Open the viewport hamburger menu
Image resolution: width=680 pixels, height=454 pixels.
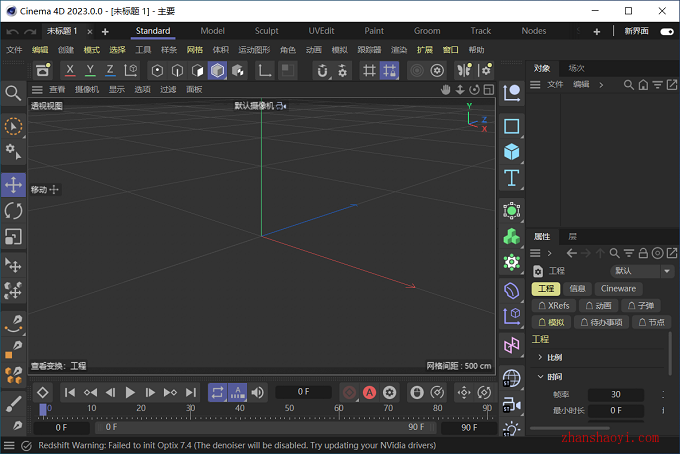tap(37, 90)
